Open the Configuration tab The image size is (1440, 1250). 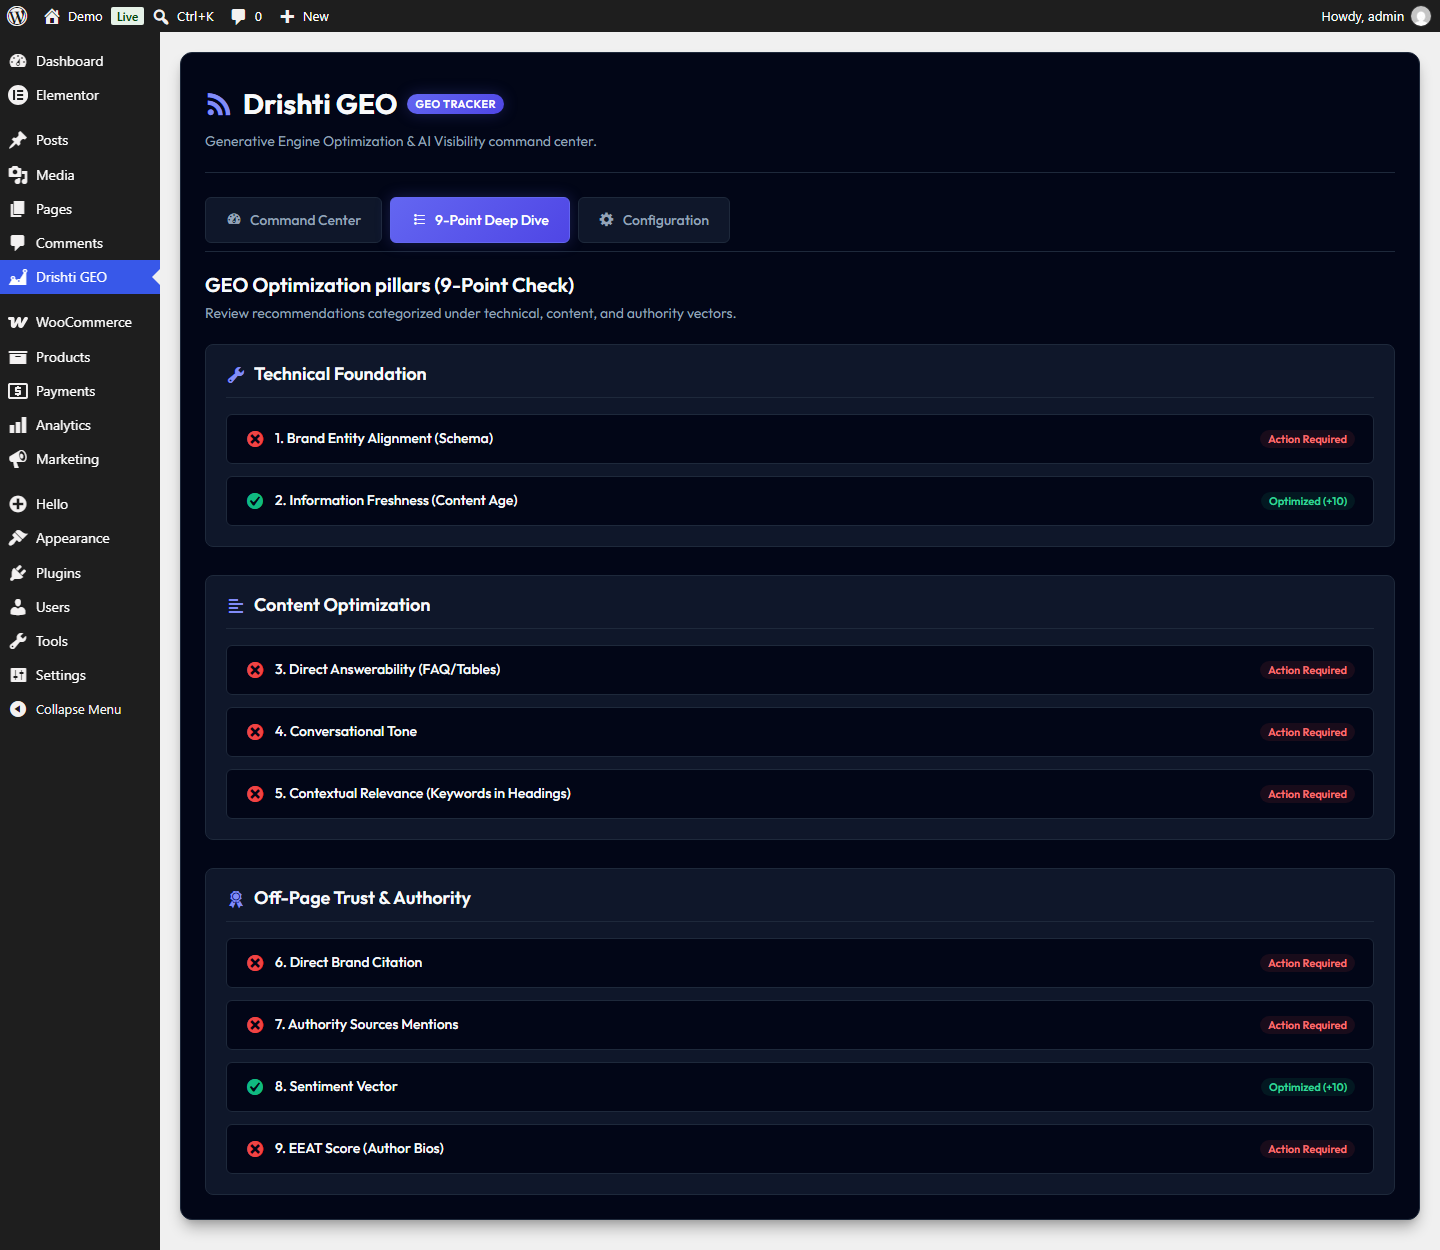click(654, 220)
